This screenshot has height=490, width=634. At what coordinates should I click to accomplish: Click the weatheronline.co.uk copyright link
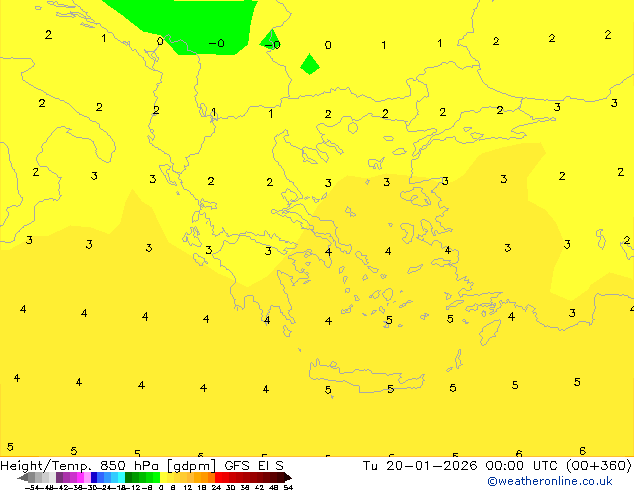[550, 481]
